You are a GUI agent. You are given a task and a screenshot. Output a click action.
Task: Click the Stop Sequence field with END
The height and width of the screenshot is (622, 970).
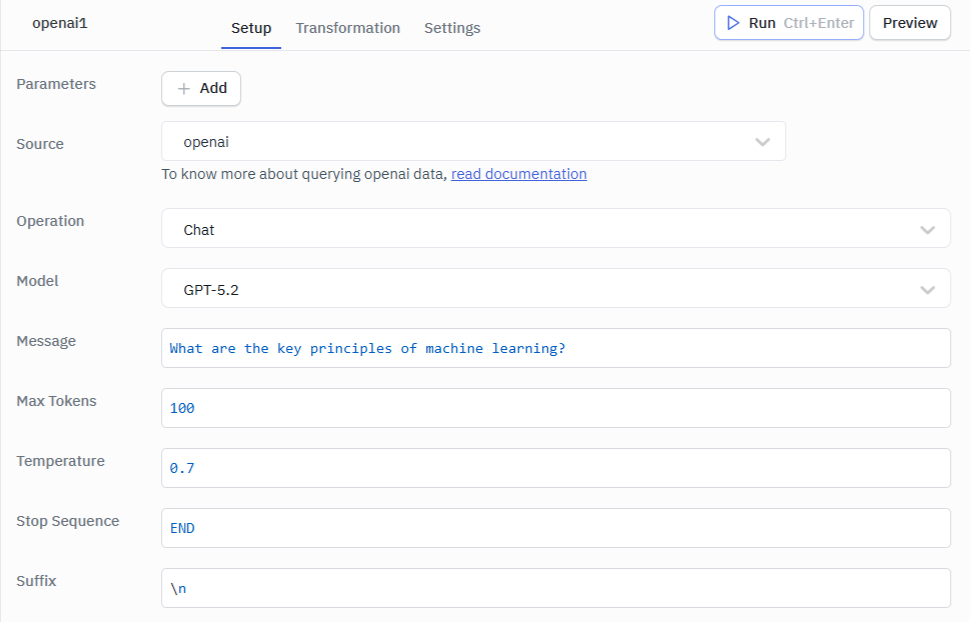(x=556, y=529)
